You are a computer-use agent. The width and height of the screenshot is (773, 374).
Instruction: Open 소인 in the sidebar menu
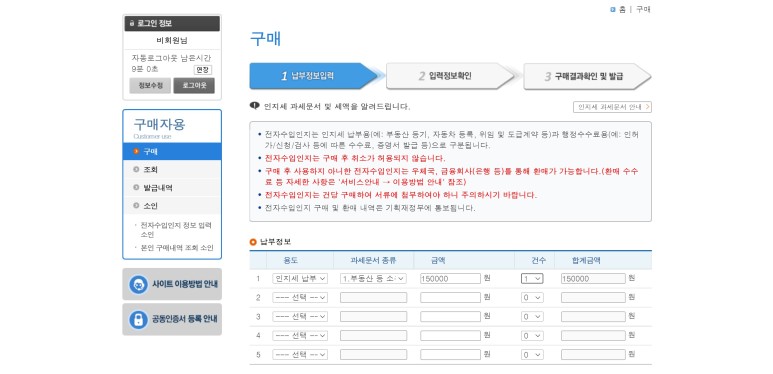click(x=172, y=205)
